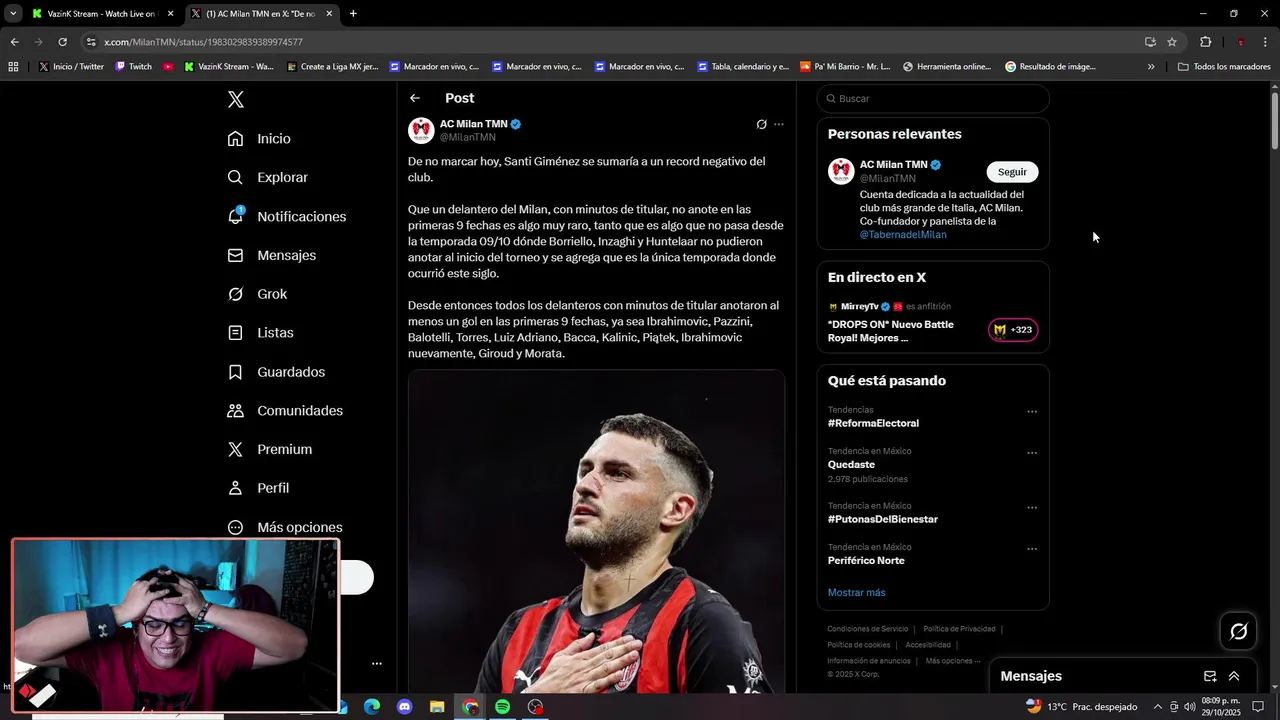Screen dimensions: 1280x720
Task: Open Spotify from the taskbar
Action: 502,707
